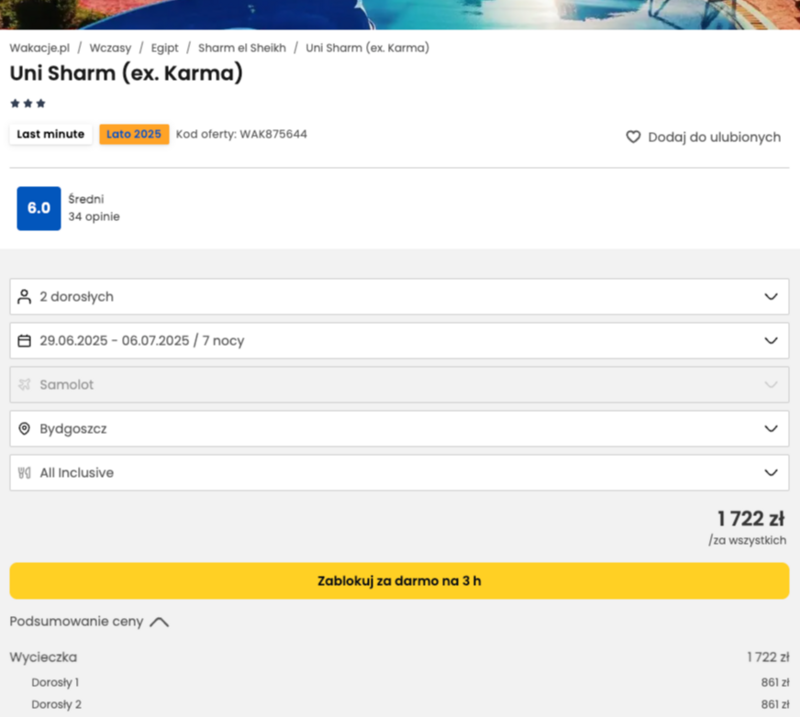Go to Wakacje.pl breadcrumb link

point(39,48)
